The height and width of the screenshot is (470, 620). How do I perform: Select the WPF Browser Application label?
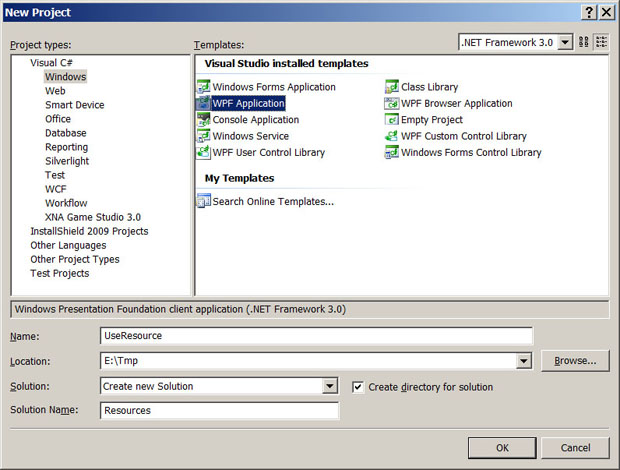(457, 104)
